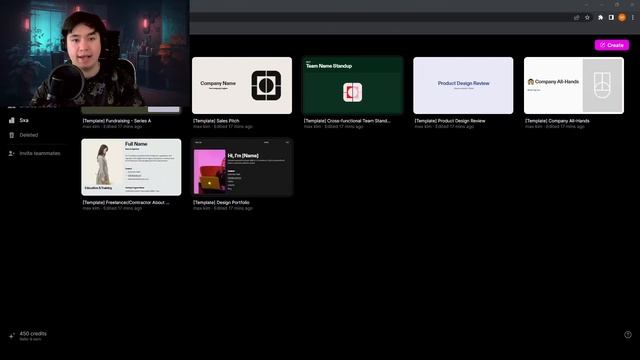Click the '[Template] Fundraising - Series A' title
Screen dimensions: 640x360
click(x=117, y=121)
